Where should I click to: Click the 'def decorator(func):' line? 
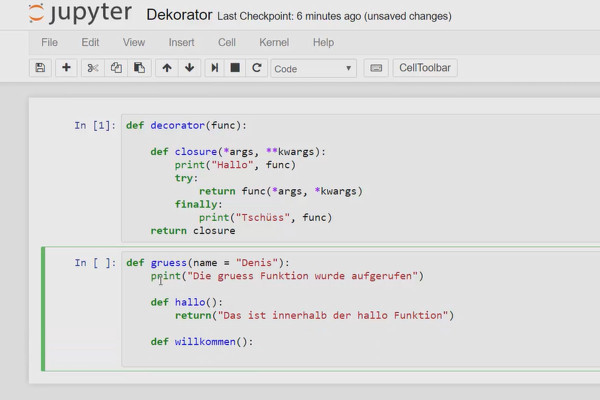coord(186,126)
